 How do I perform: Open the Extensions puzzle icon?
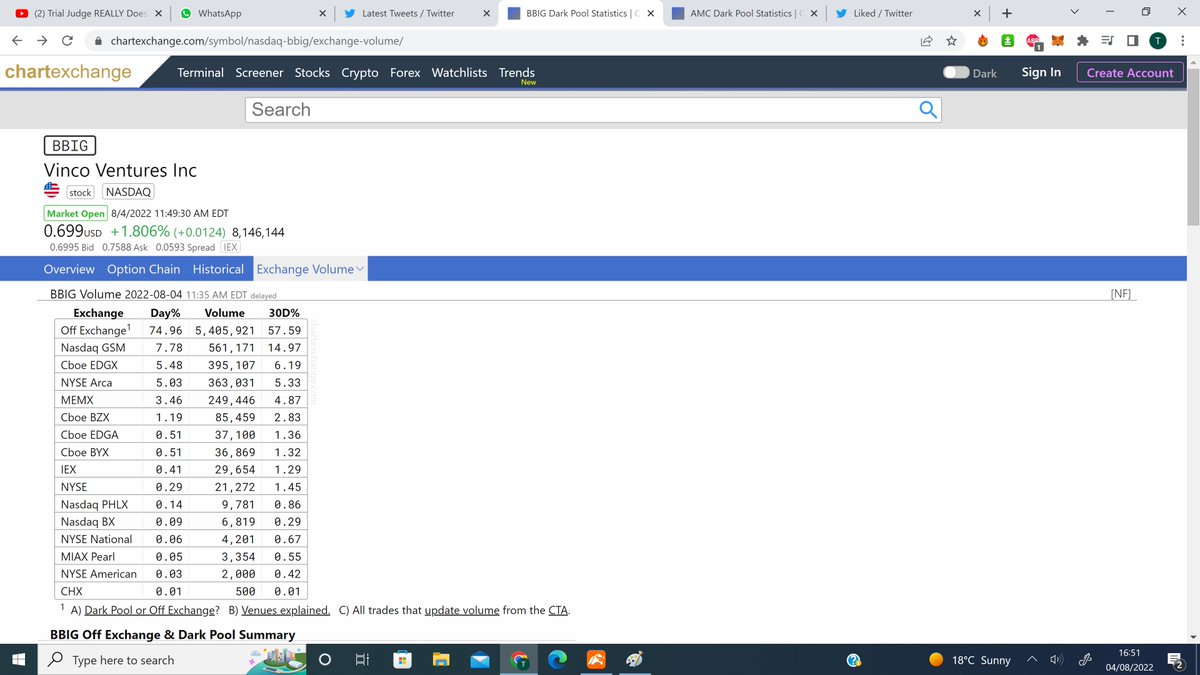1082,41
